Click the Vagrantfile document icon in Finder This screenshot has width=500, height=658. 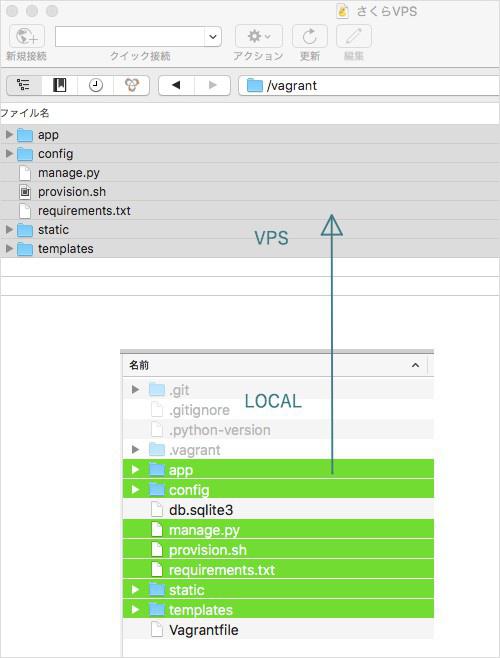[x=157, y=629]
